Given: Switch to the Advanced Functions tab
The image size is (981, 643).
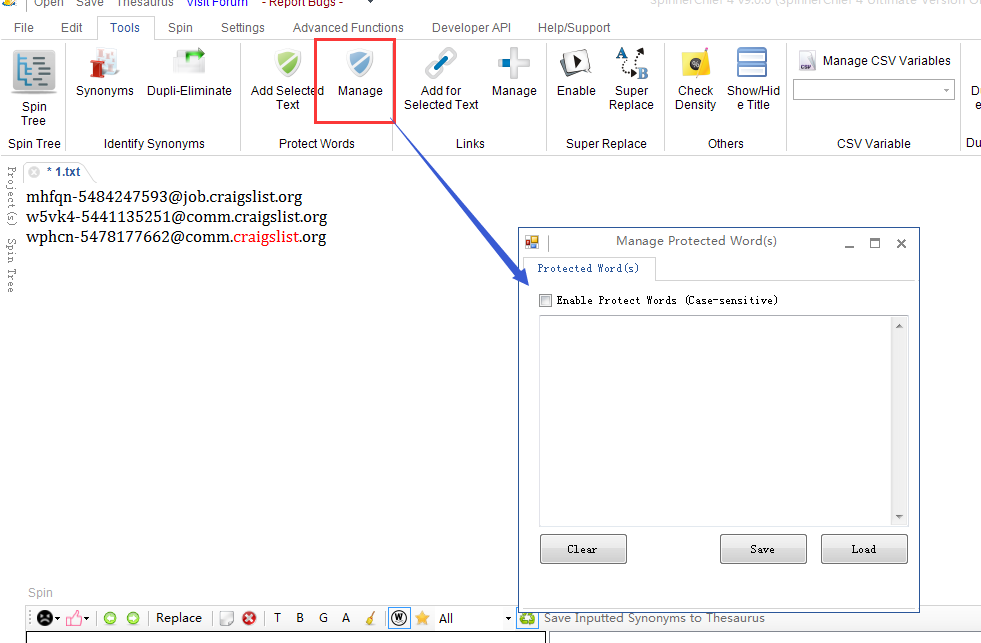Looking at the screenshot, I should (348, 28).
